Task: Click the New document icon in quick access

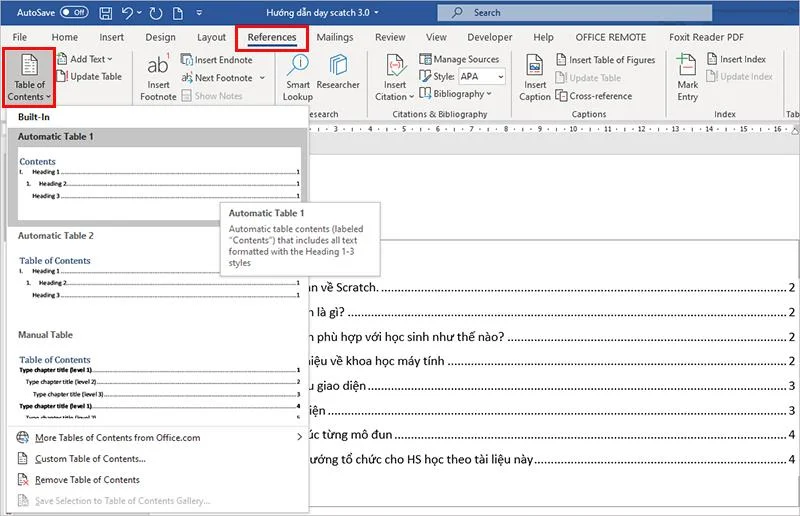Action: pos(178,13)
